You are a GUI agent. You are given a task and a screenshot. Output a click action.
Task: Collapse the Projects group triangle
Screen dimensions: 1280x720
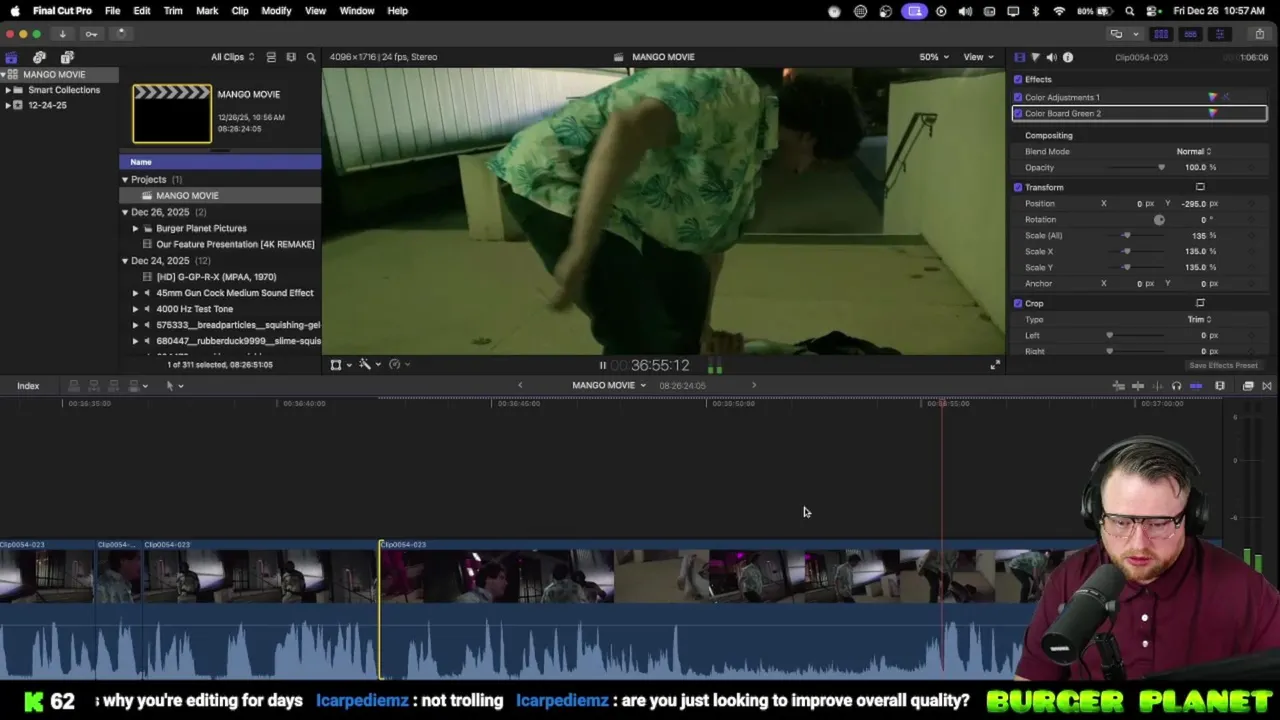[125, 179]
